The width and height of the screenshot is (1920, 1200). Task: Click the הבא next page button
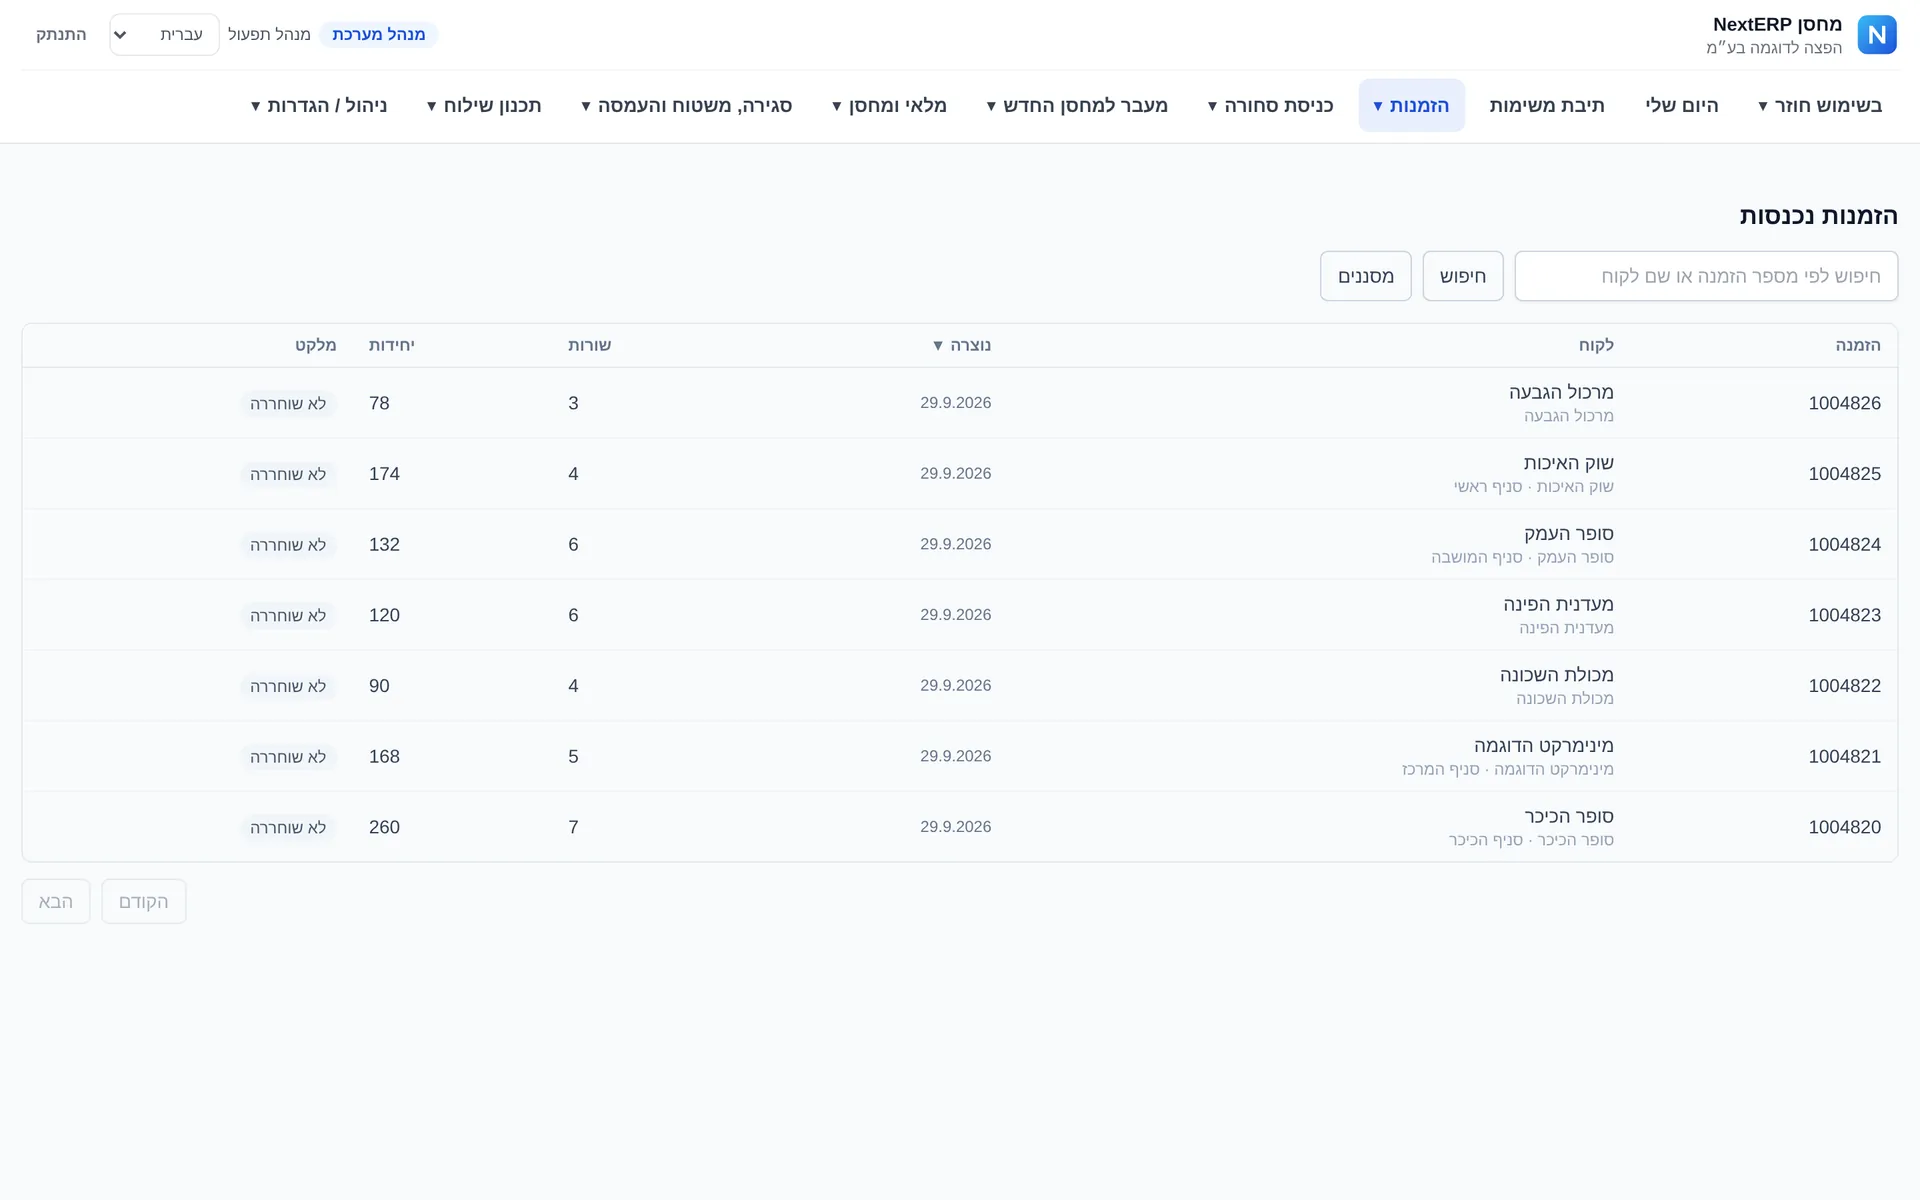pyautogui.click(x=56, y=902)
